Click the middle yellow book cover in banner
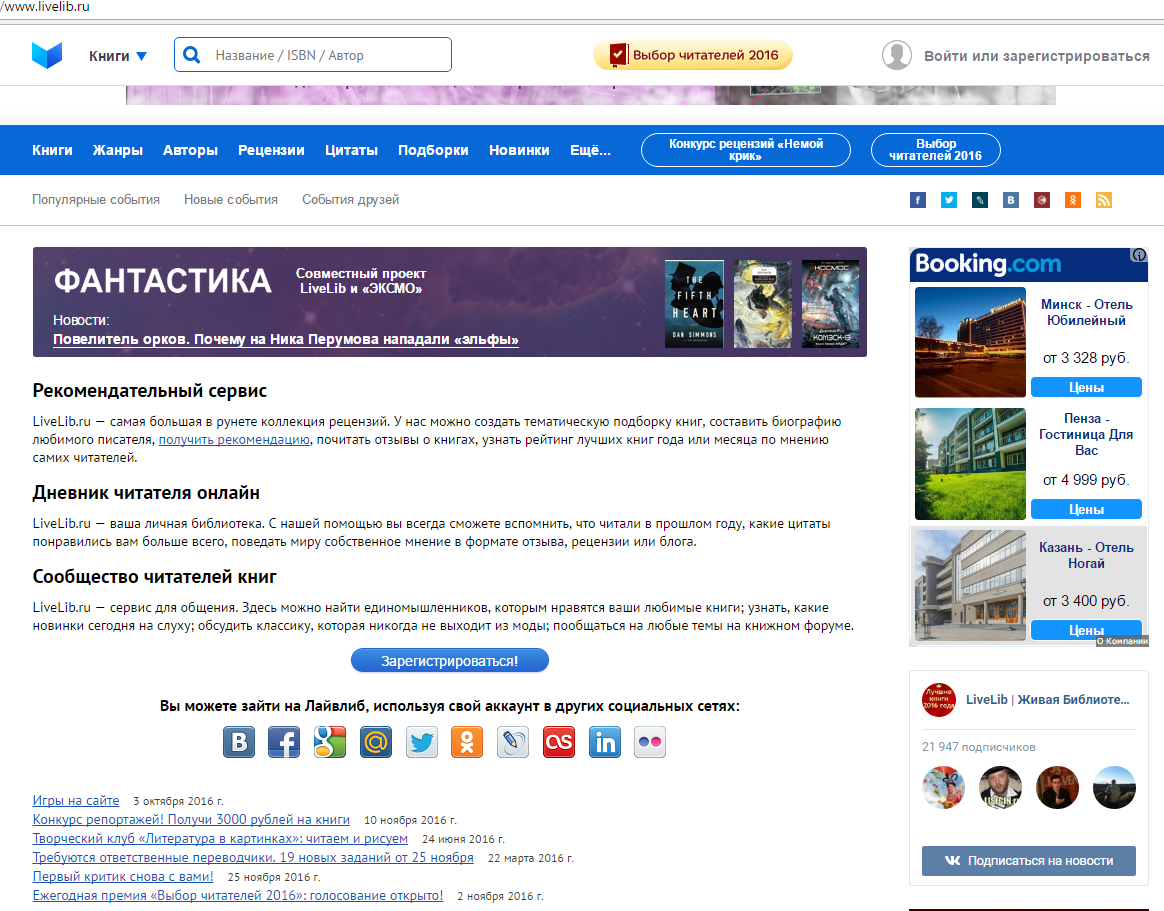Viewport: 1164px width, 911px height. (762, 304)
